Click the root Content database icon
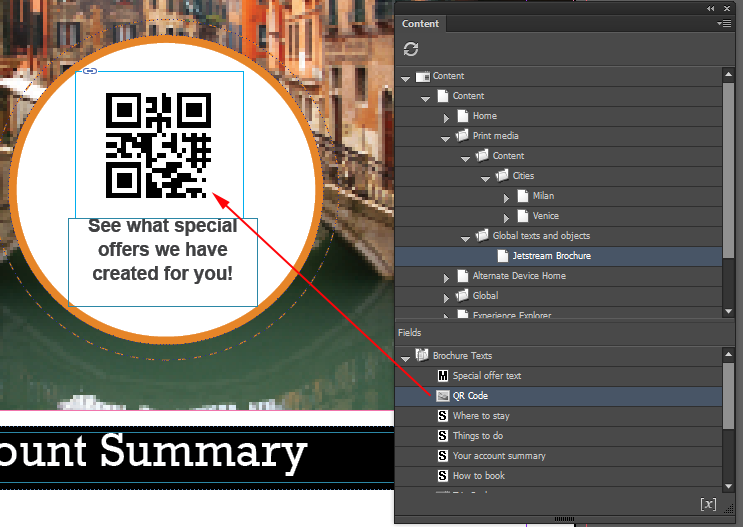The image size is (743, 527). point(422,76)
